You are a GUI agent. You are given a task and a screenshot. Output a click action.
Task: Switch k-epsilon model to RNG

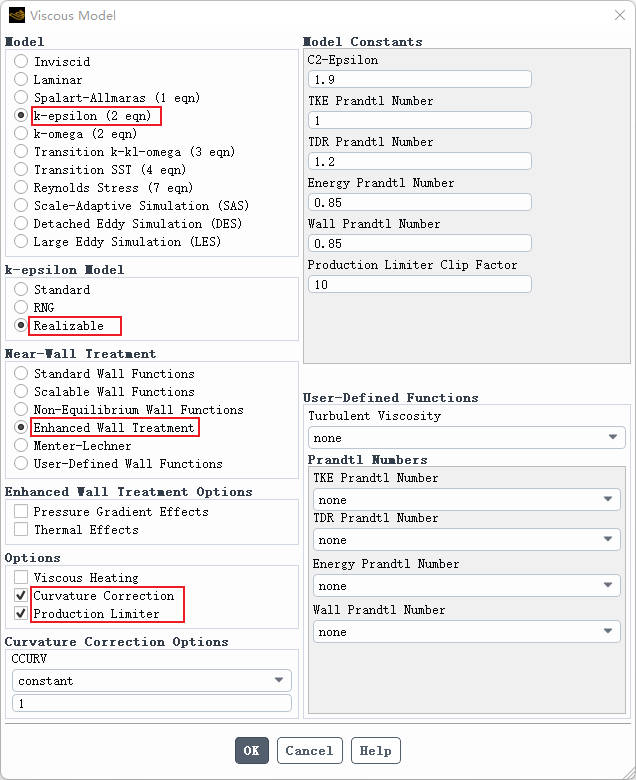(21, 308)
